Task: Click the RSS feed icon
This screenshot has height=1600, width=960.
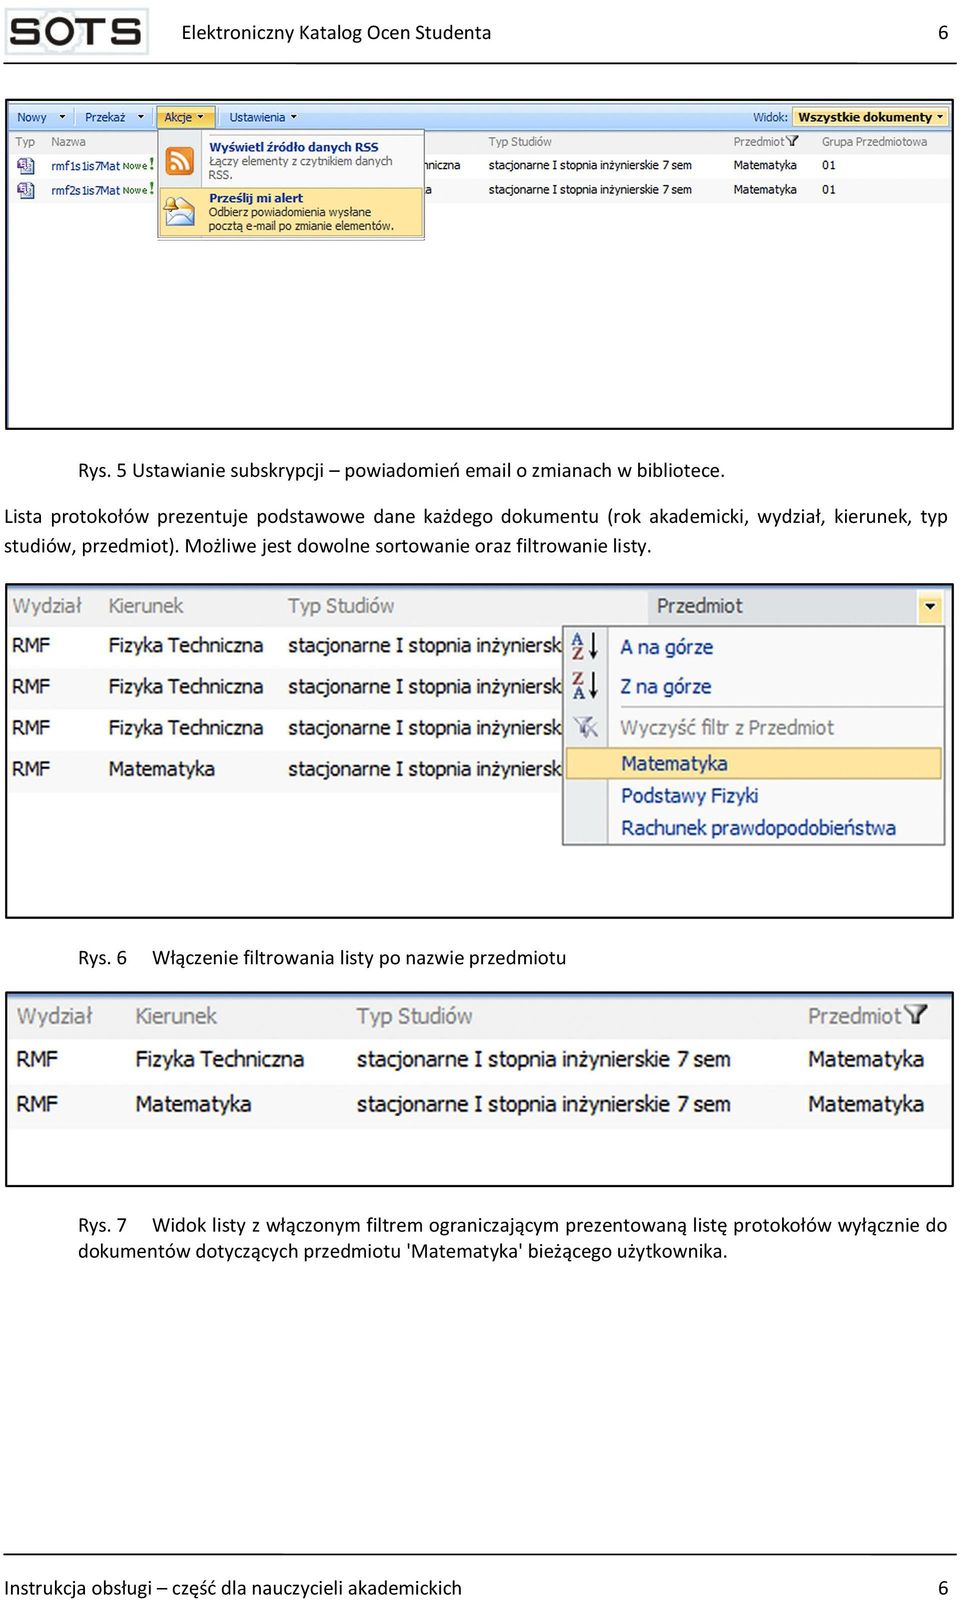Action: [x=179, y=160]
